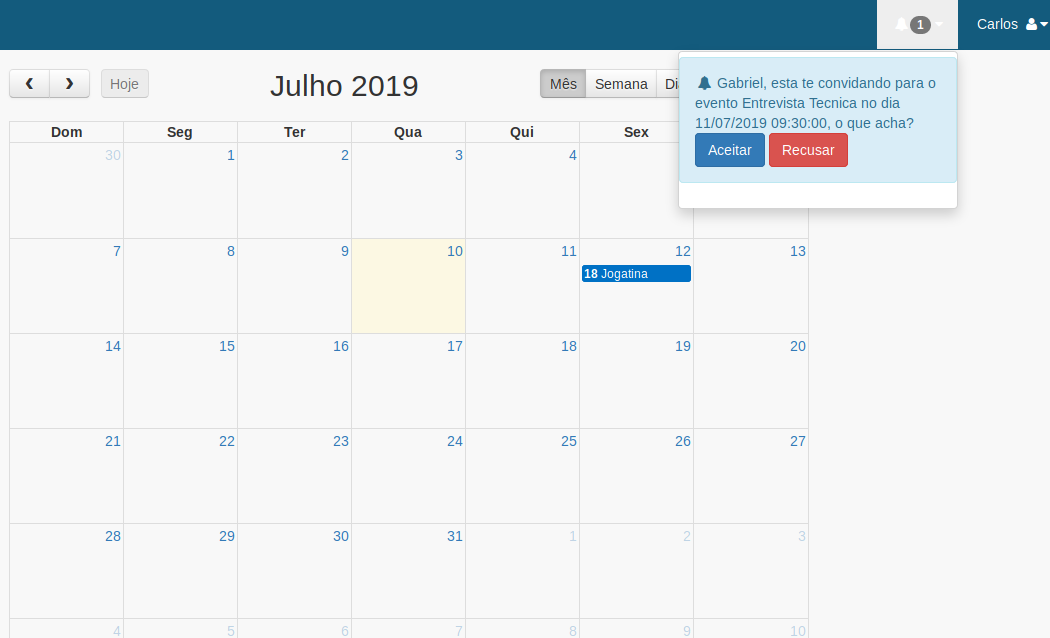Switch calendar to Dia view
The width and height of the screenshot is (1050, 638).
673,84
